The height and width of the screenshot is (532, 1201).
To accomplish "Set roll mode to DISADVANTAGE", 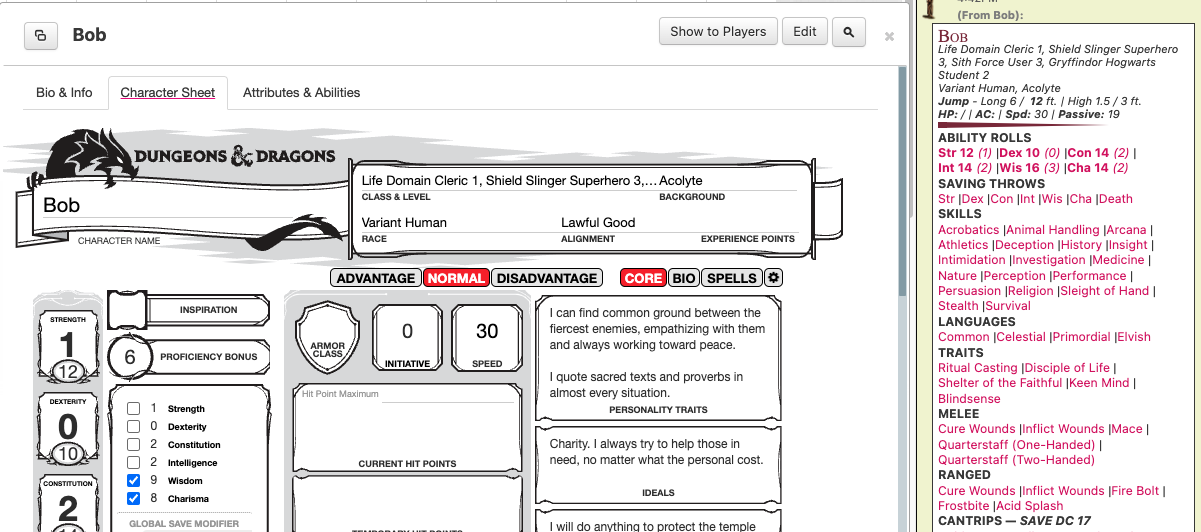I will pos(547,278).
